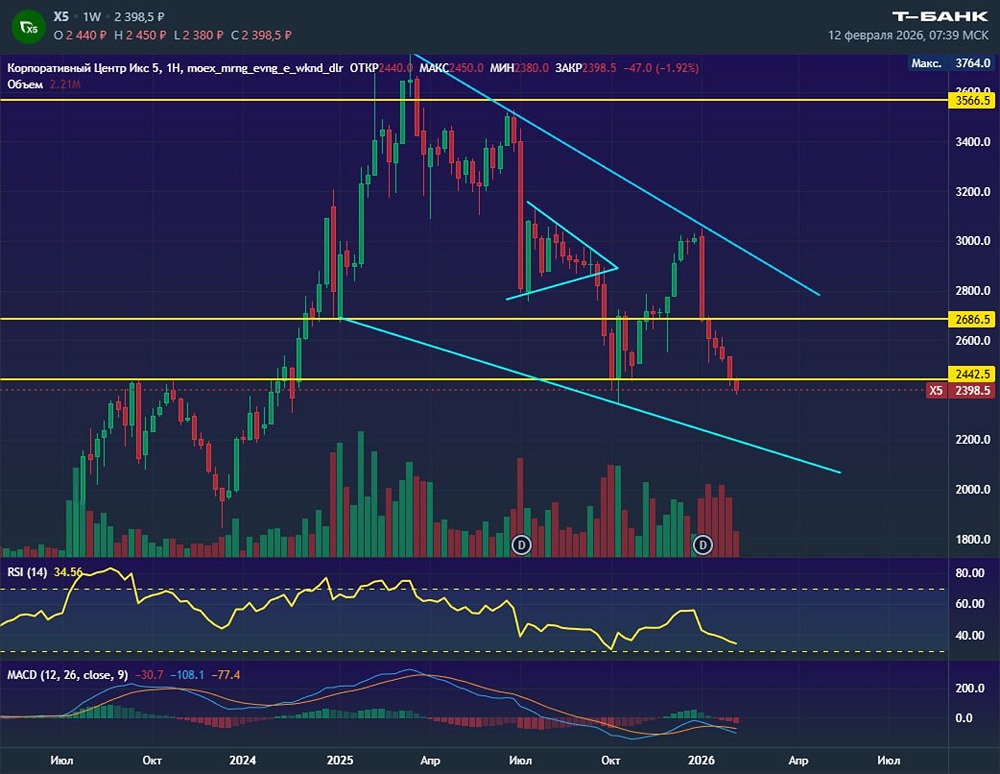Click the X5 ticker name in header

pyautogui.click(x=61, y=17)
